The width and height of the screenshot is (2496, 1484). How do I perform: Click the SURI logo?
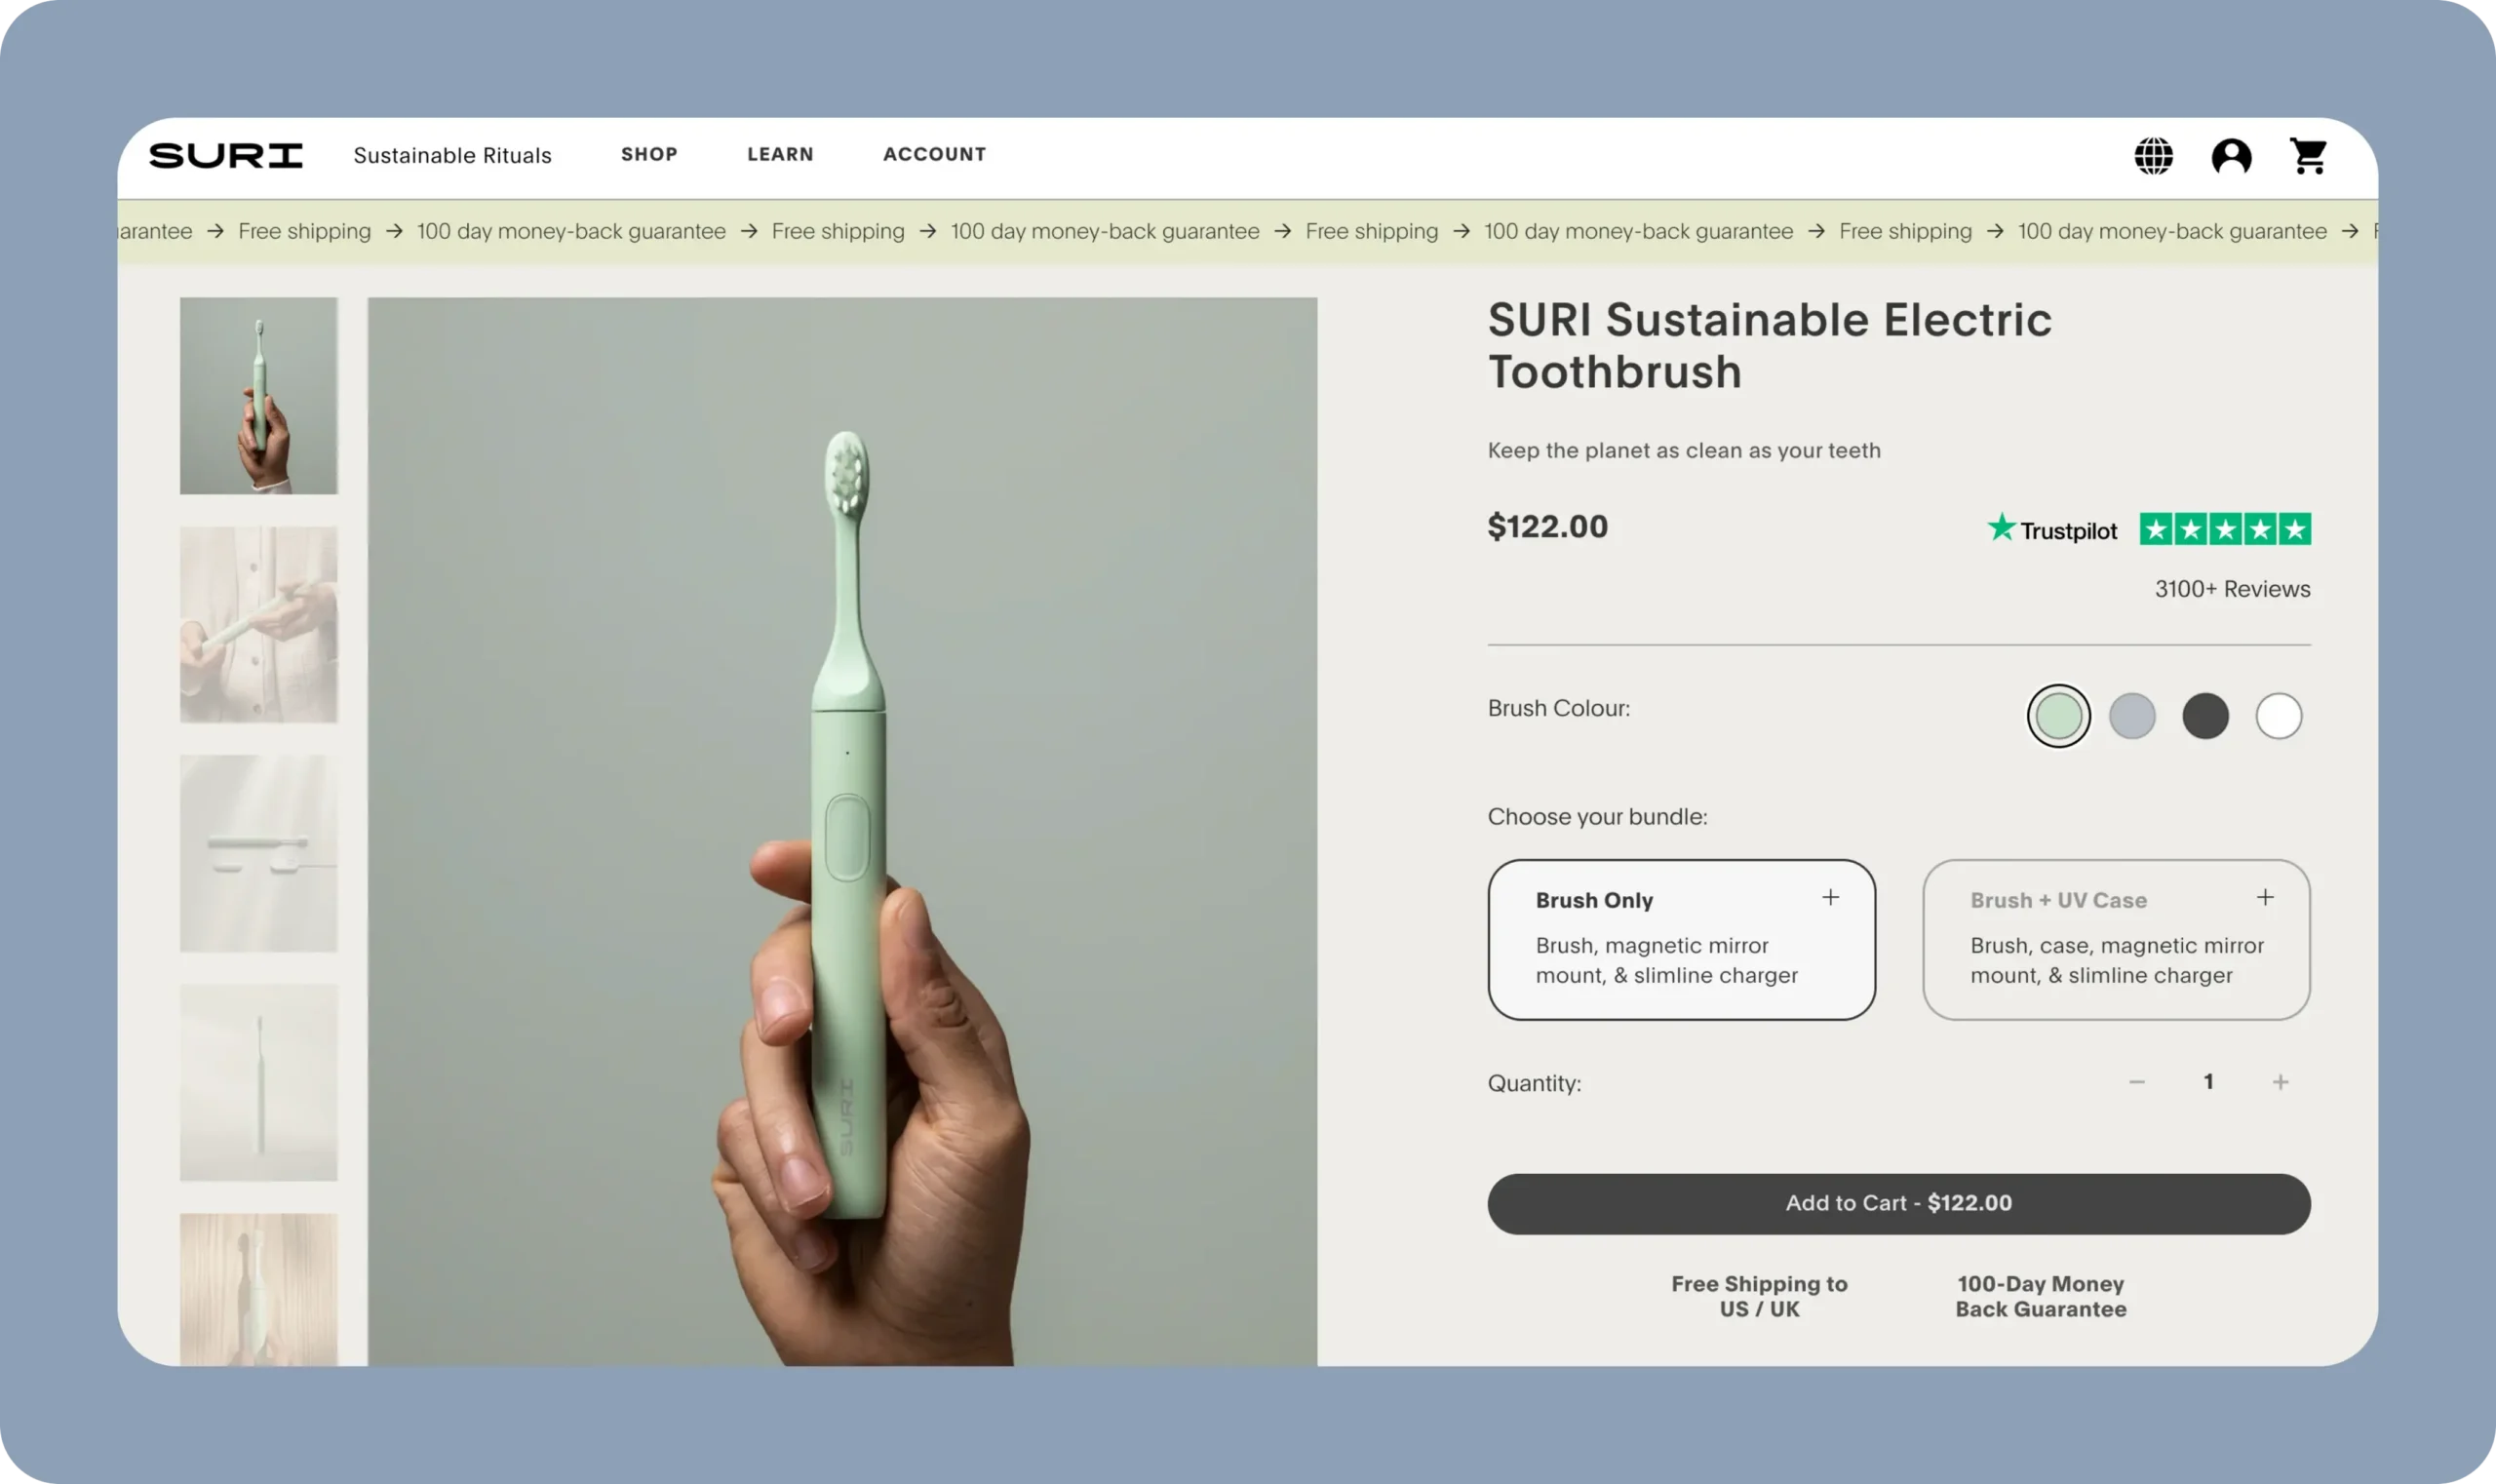[226, 156]
